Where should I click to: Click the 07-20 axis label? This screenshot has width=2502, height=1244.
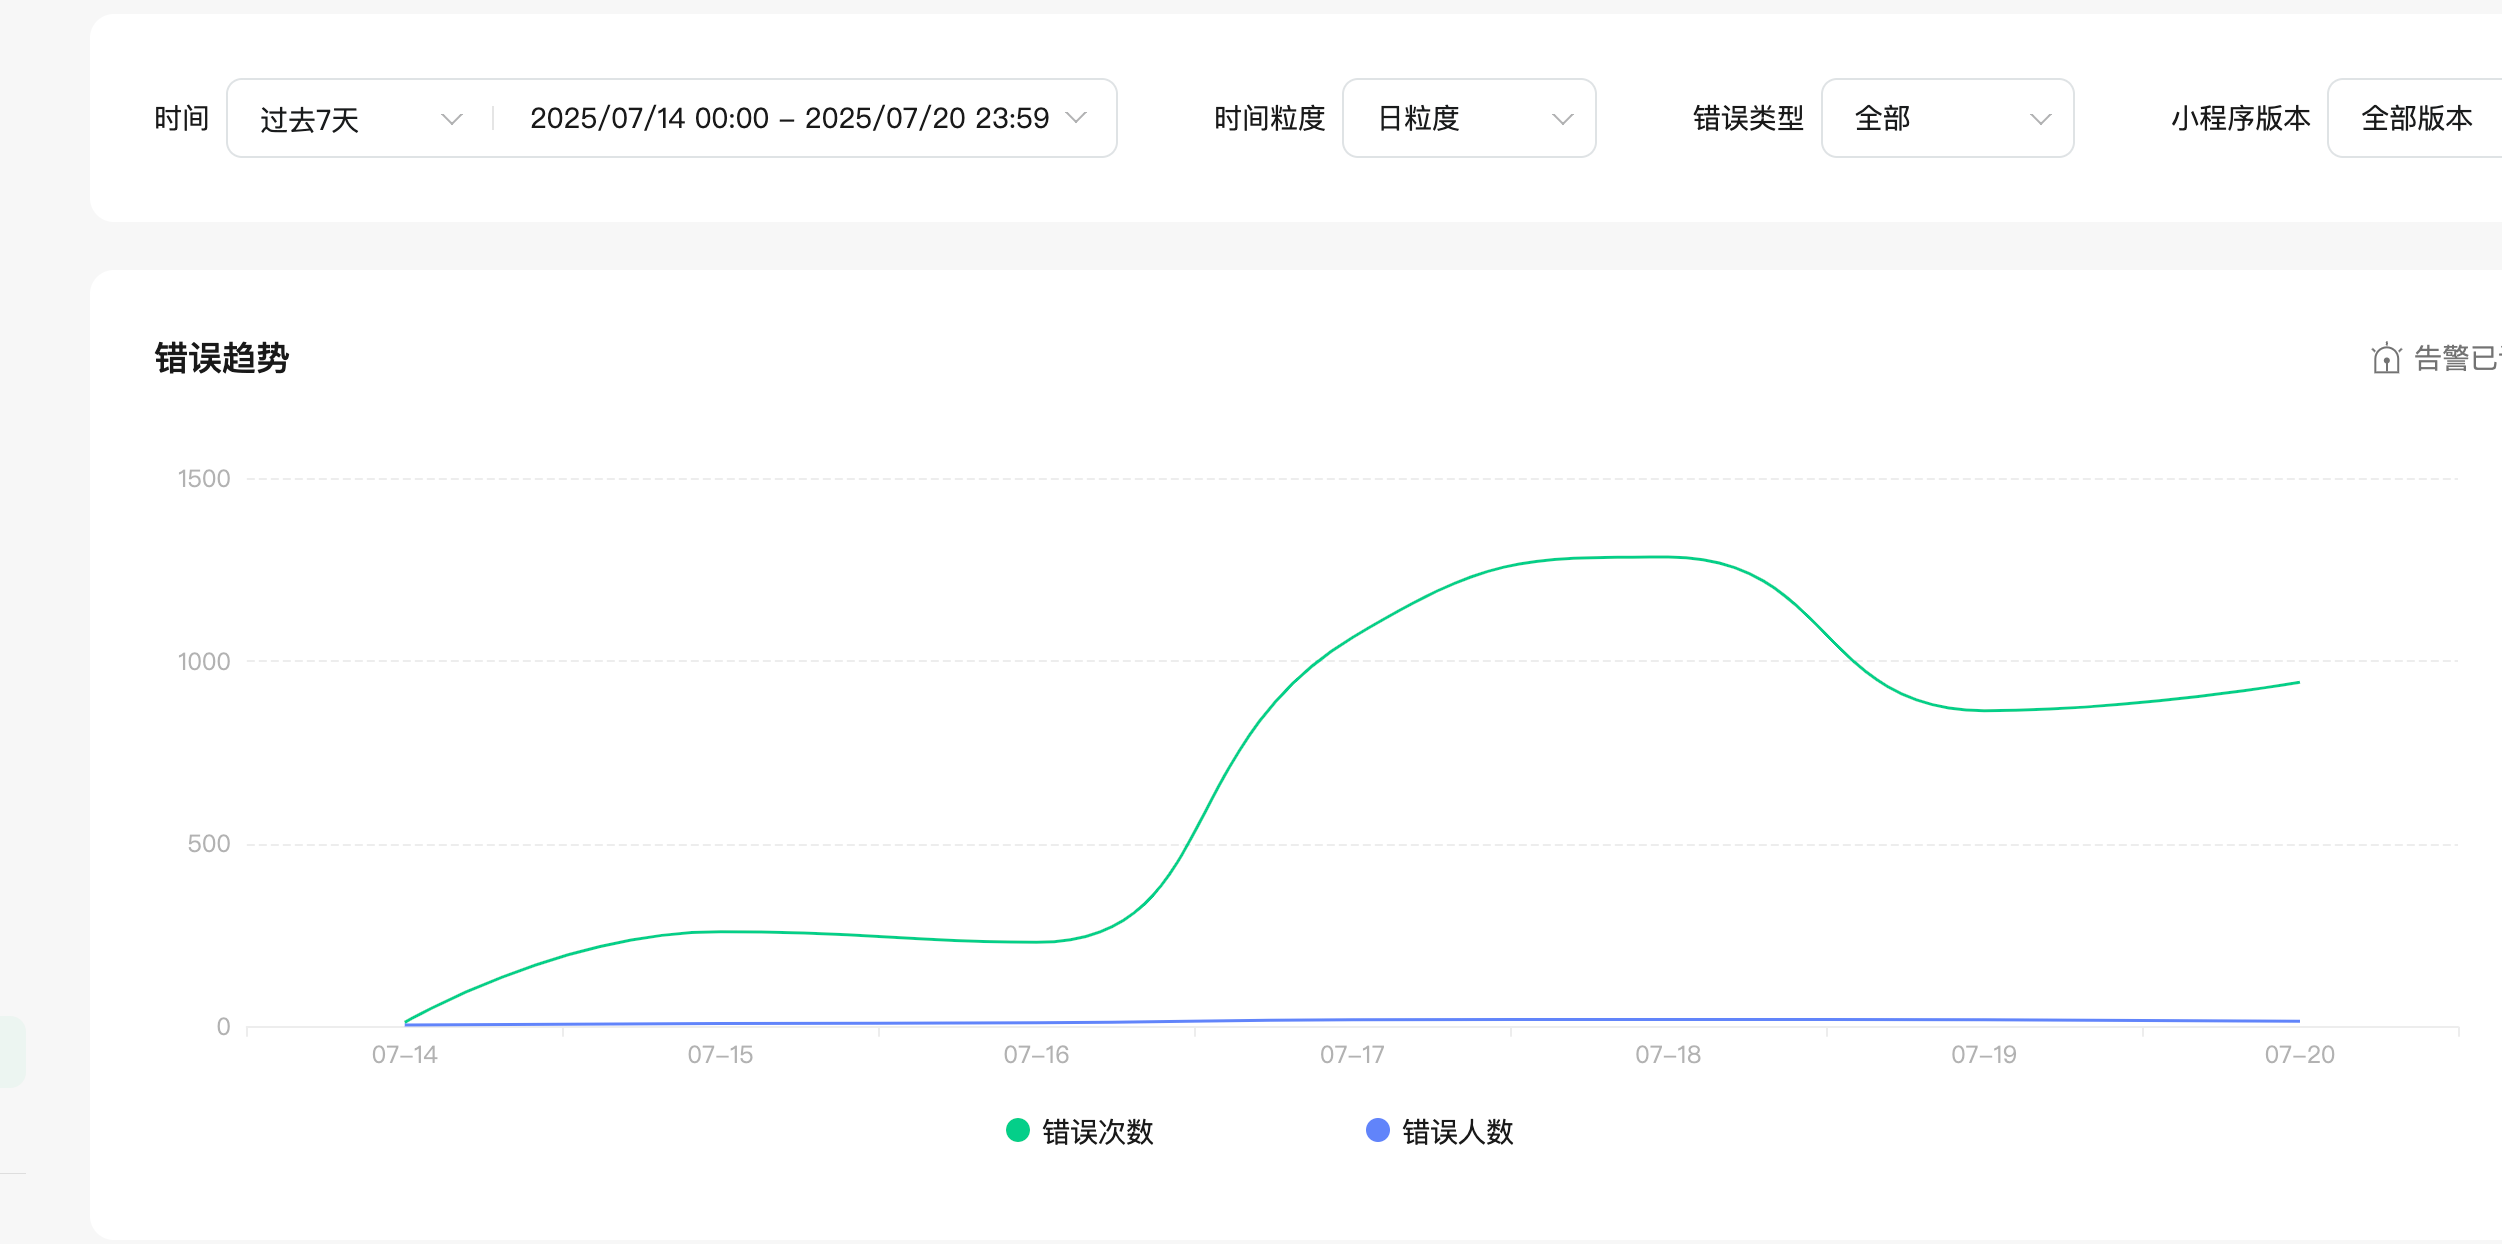tap(2299, 1055)
